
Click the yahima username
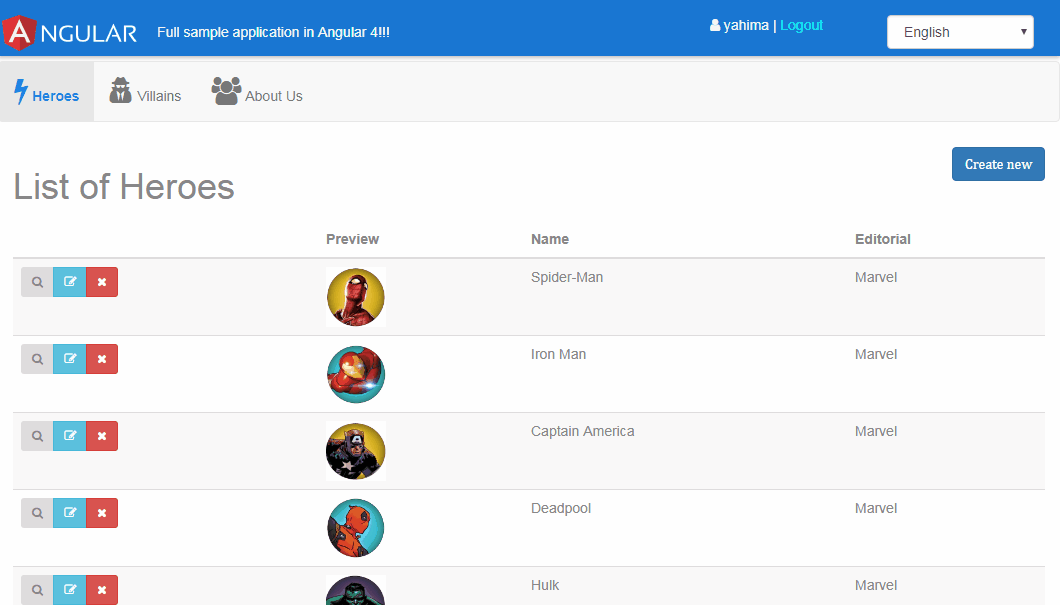coord(746,26)
